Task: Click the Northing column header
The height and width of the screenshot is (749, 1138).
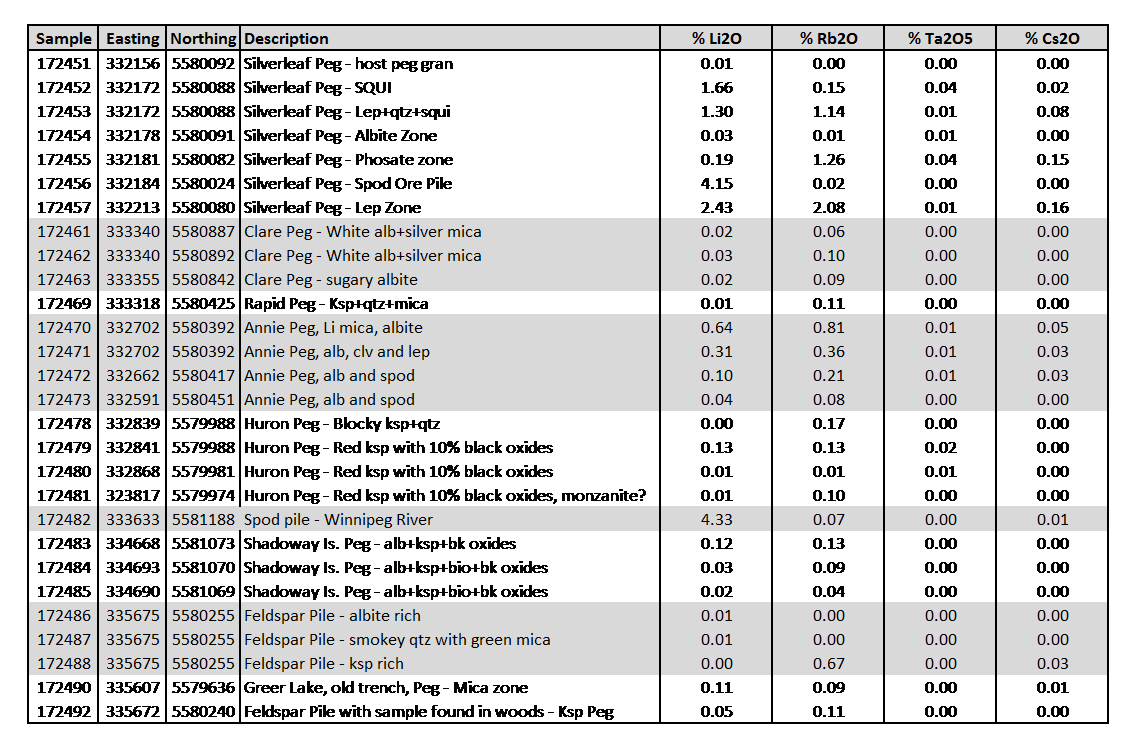Action: click(x=203, y=38)
